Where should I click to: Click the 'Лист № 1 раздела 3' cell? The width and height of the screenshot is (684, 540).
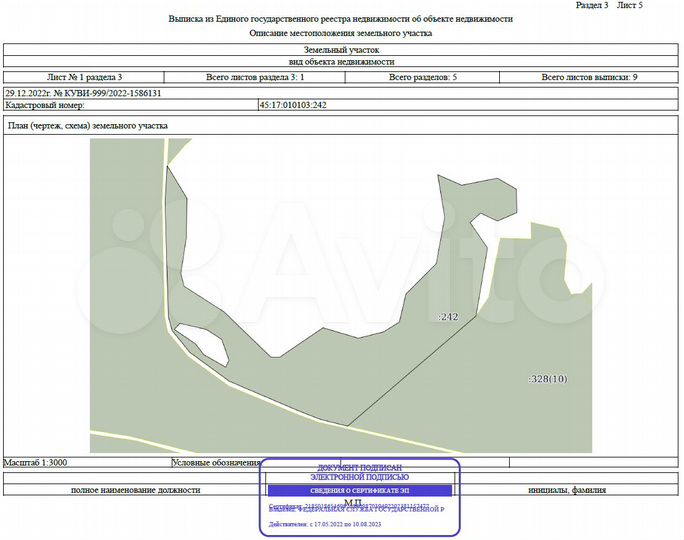point(84,77)
